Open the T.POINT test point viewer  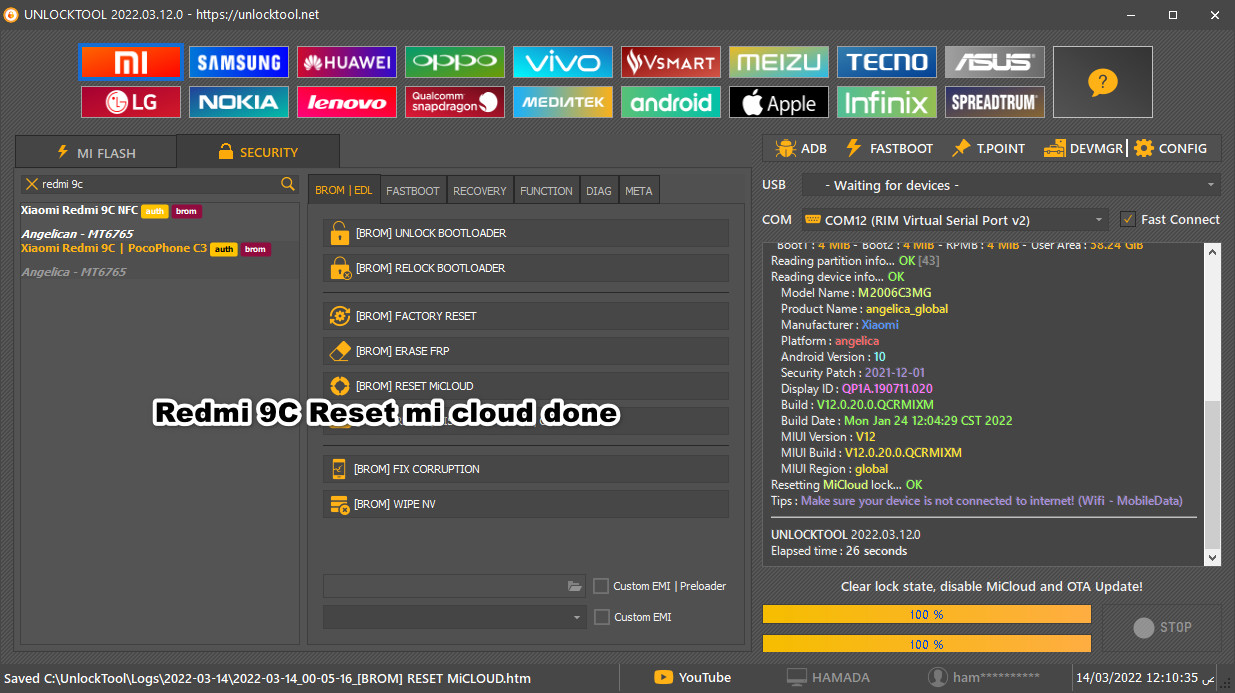988,148
